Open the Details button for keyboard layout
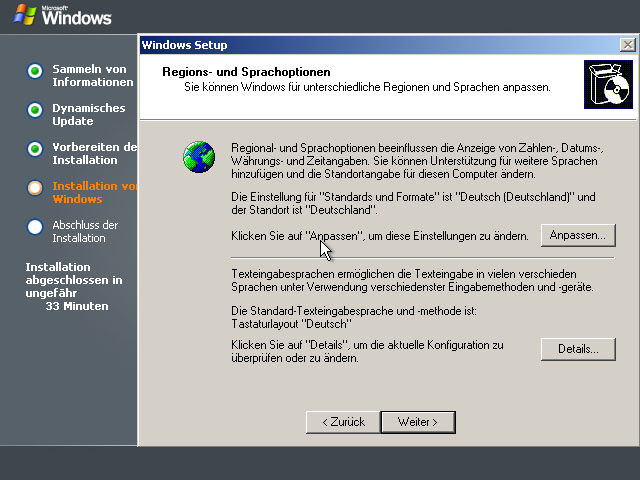640x480 pixels. pos(578,349)
